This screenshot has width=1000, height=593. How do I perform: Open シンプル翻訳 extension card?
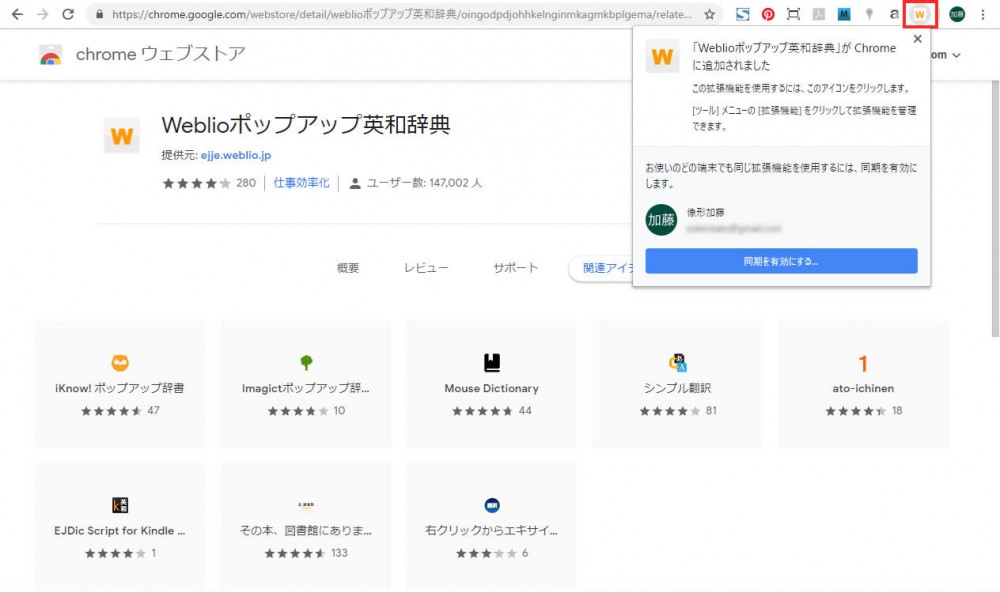click(x=677, y=383)
